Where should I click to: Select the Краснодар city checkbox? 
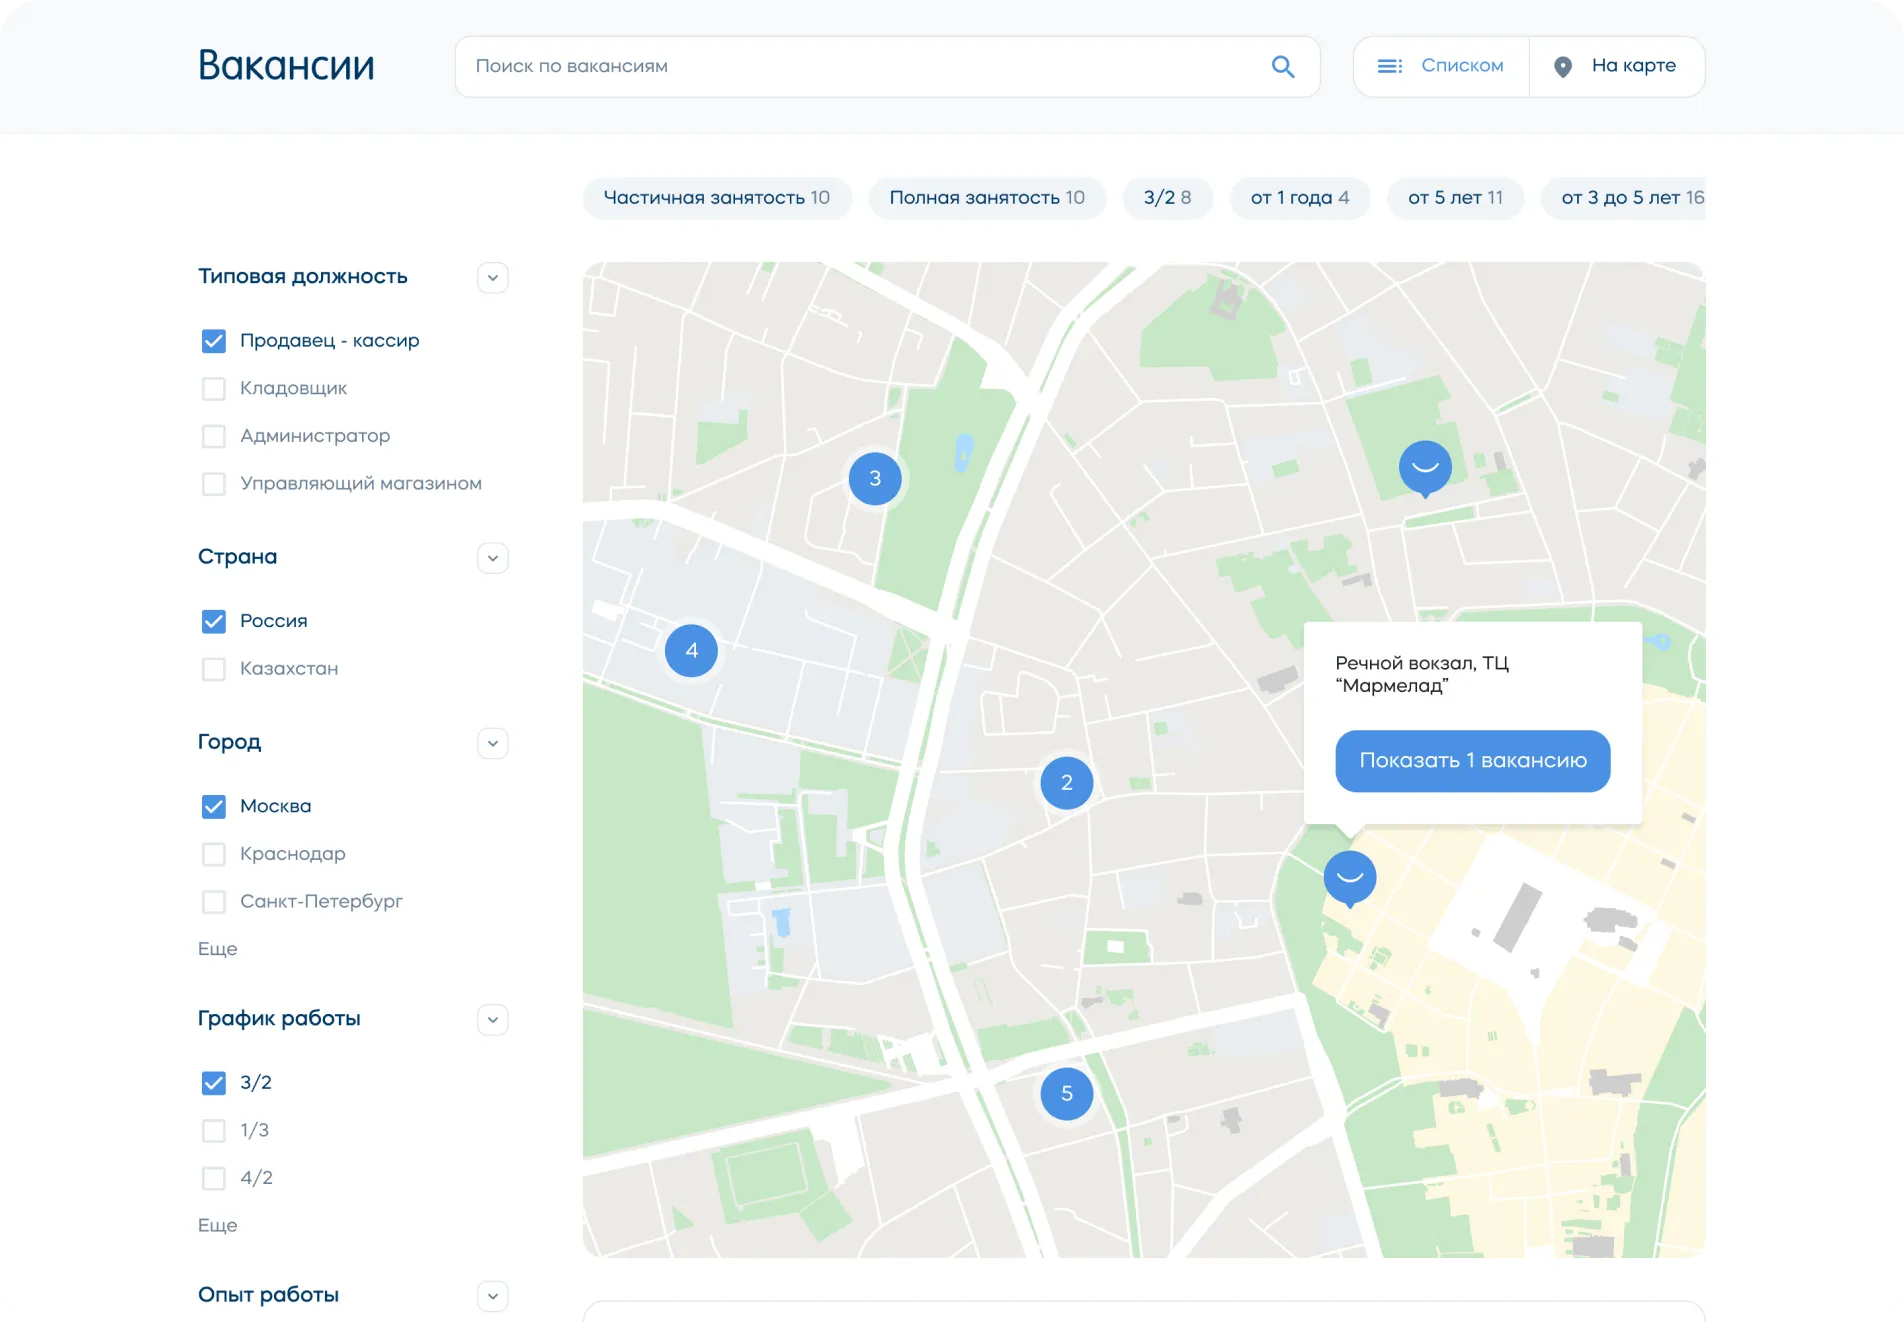[x=214, y=854]
